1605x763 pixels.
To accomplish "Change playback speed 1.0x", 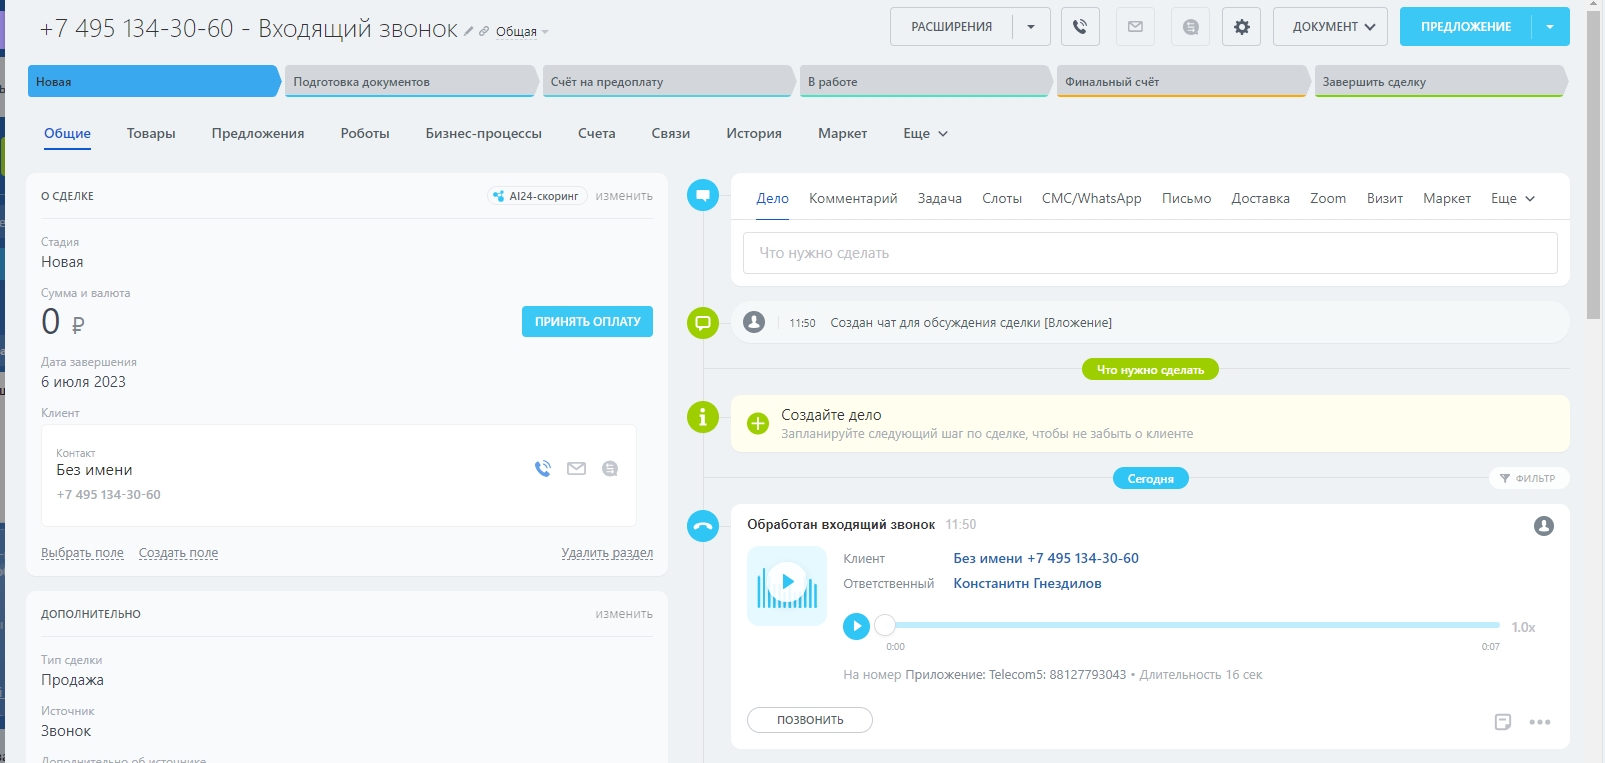I will 1523,627.
